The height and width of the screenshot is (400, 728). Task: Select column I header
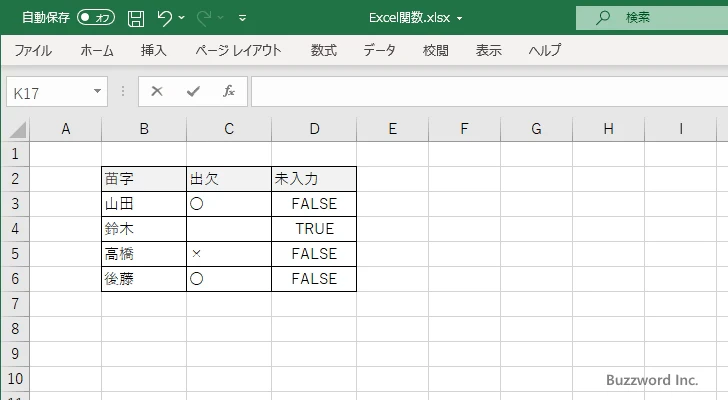pos(681,129)
